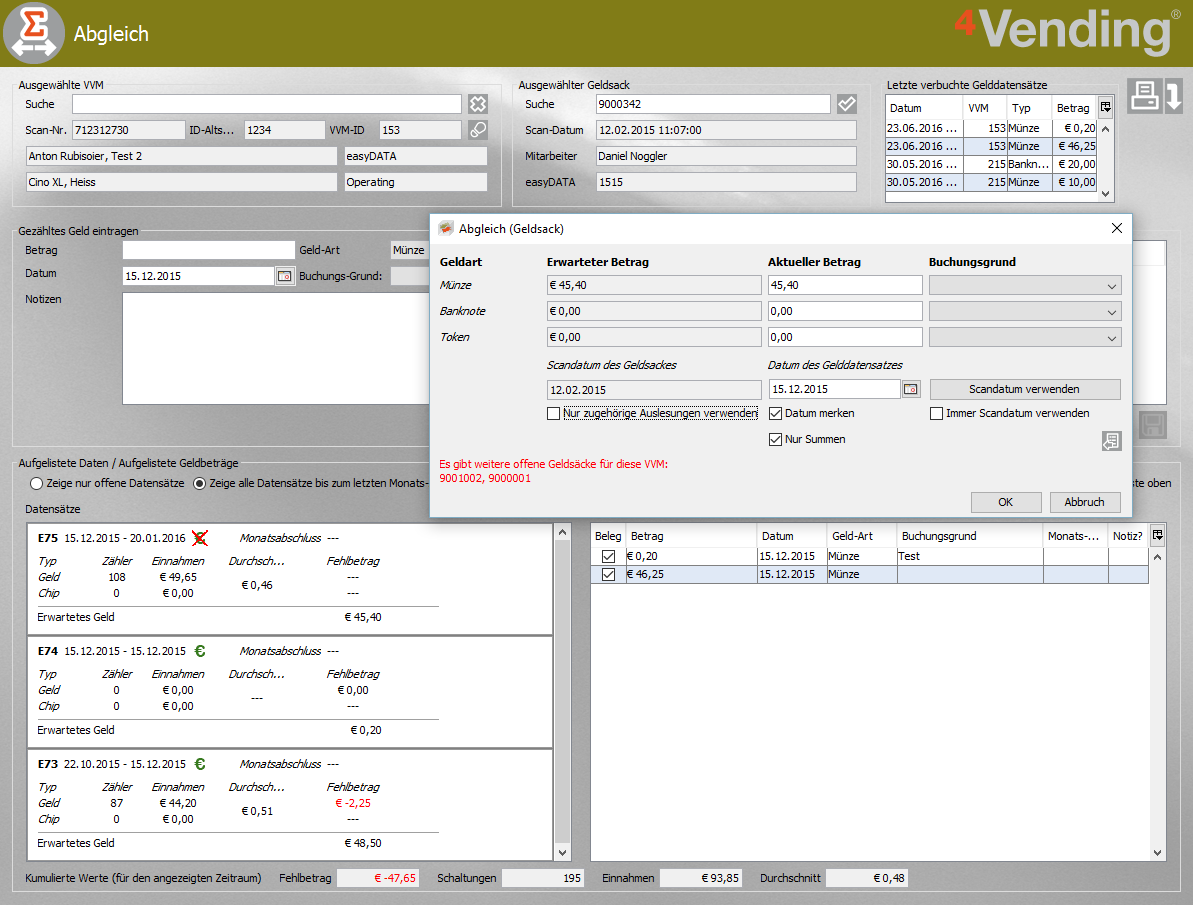Click the floppy disk save icon
1193x905 pixels.
(x=1152, y=425)
